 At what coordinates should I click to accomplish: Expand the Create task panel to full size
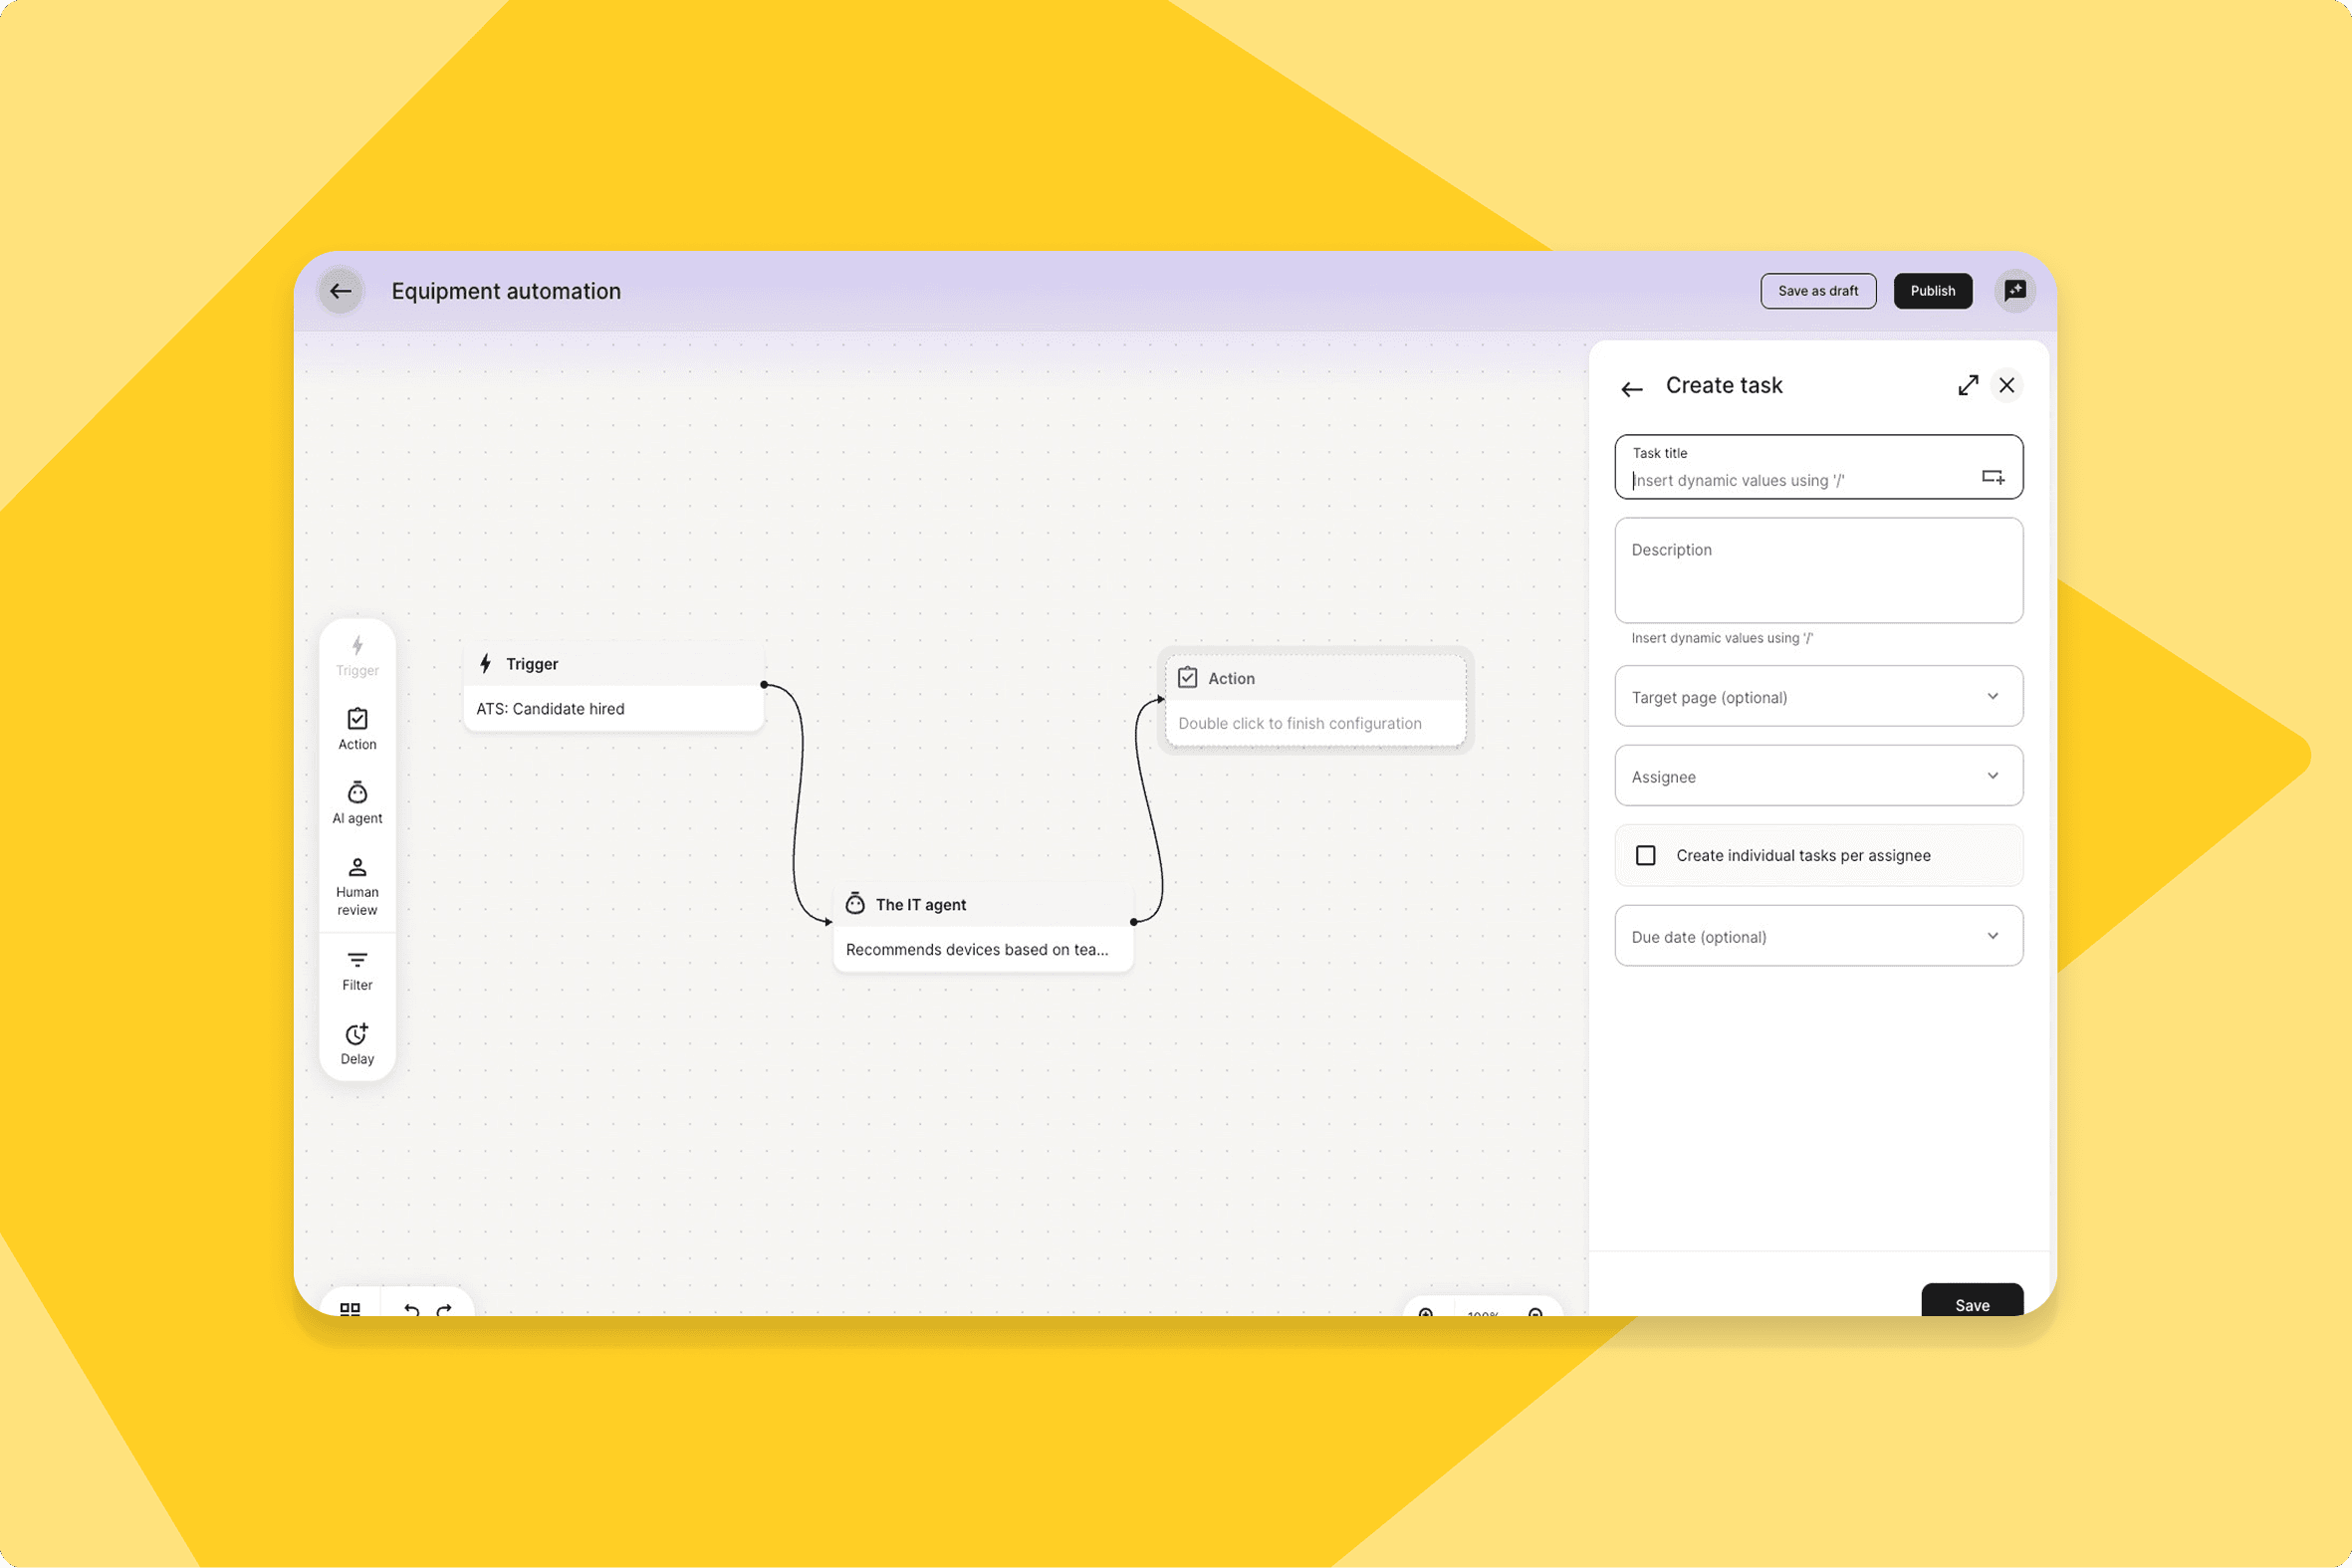pyautogui.click(x=1968, y=385)
